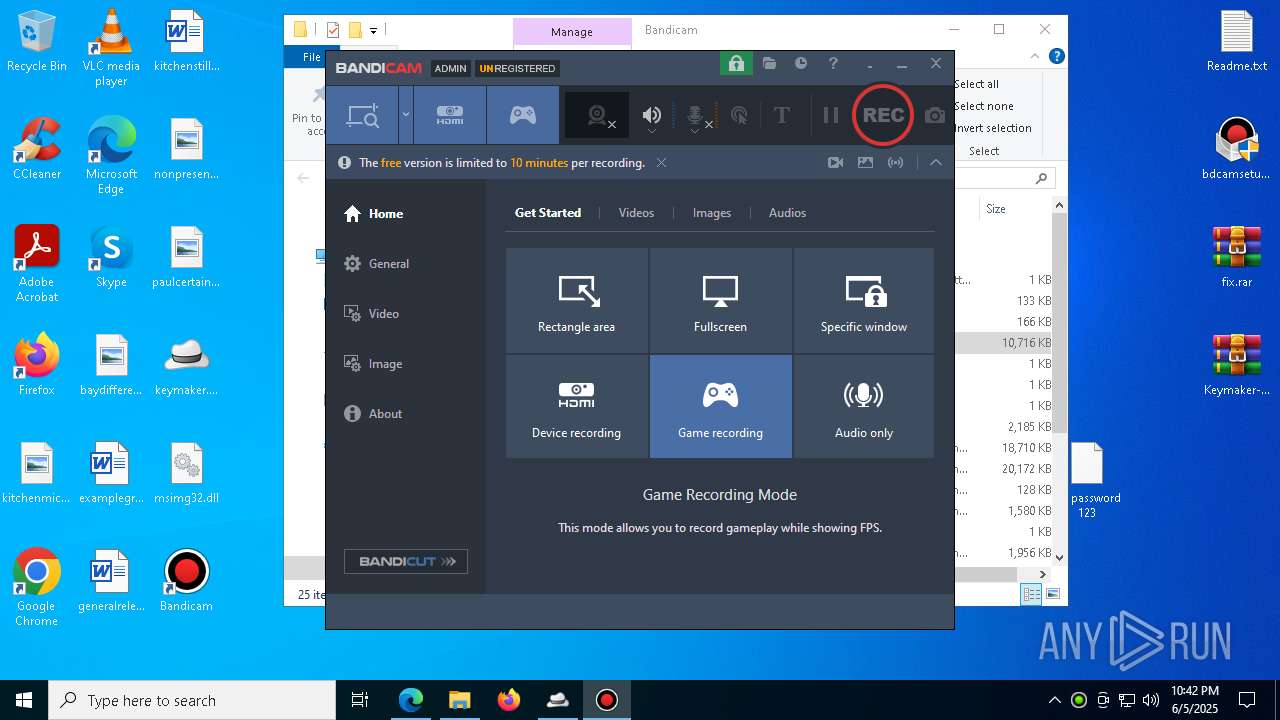Toggle the mouse cursor effect icon
Viewport: 1280px width, 720px height.
point(740,116)
